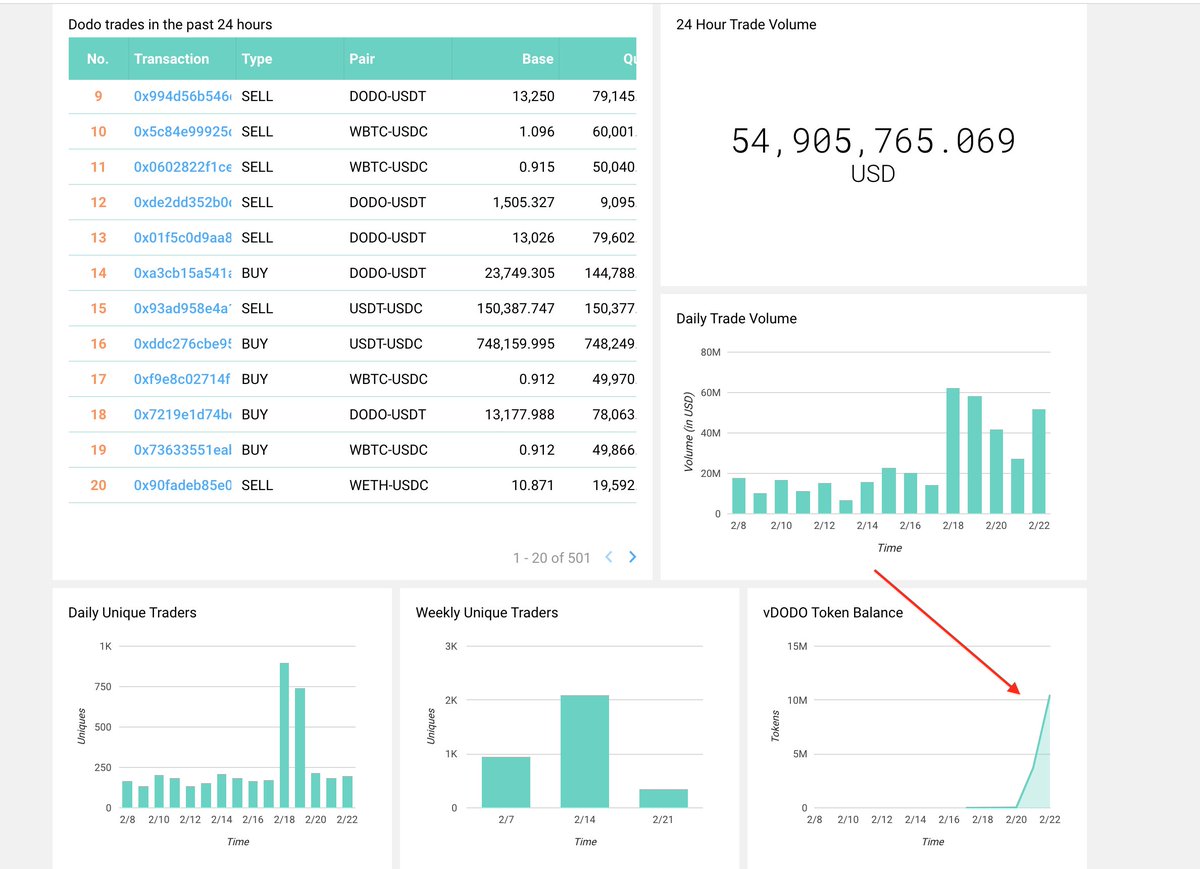
Task: Click the base value 150,387.747 cell
Action: pos(515,308)
